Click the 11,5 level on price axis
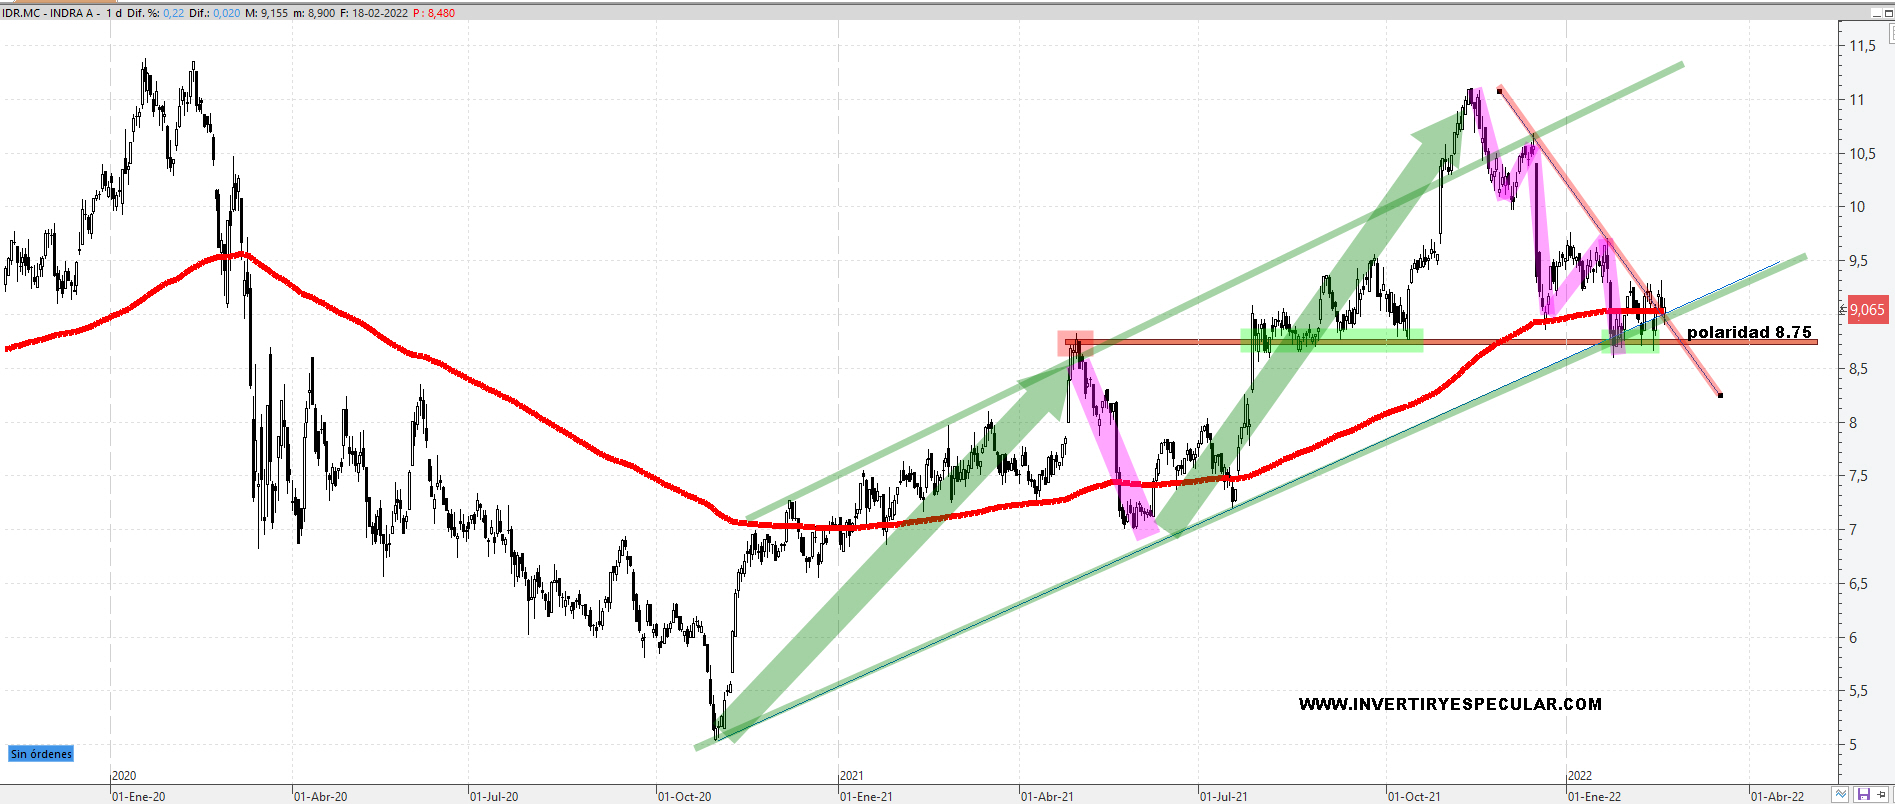 [1862, 46]
